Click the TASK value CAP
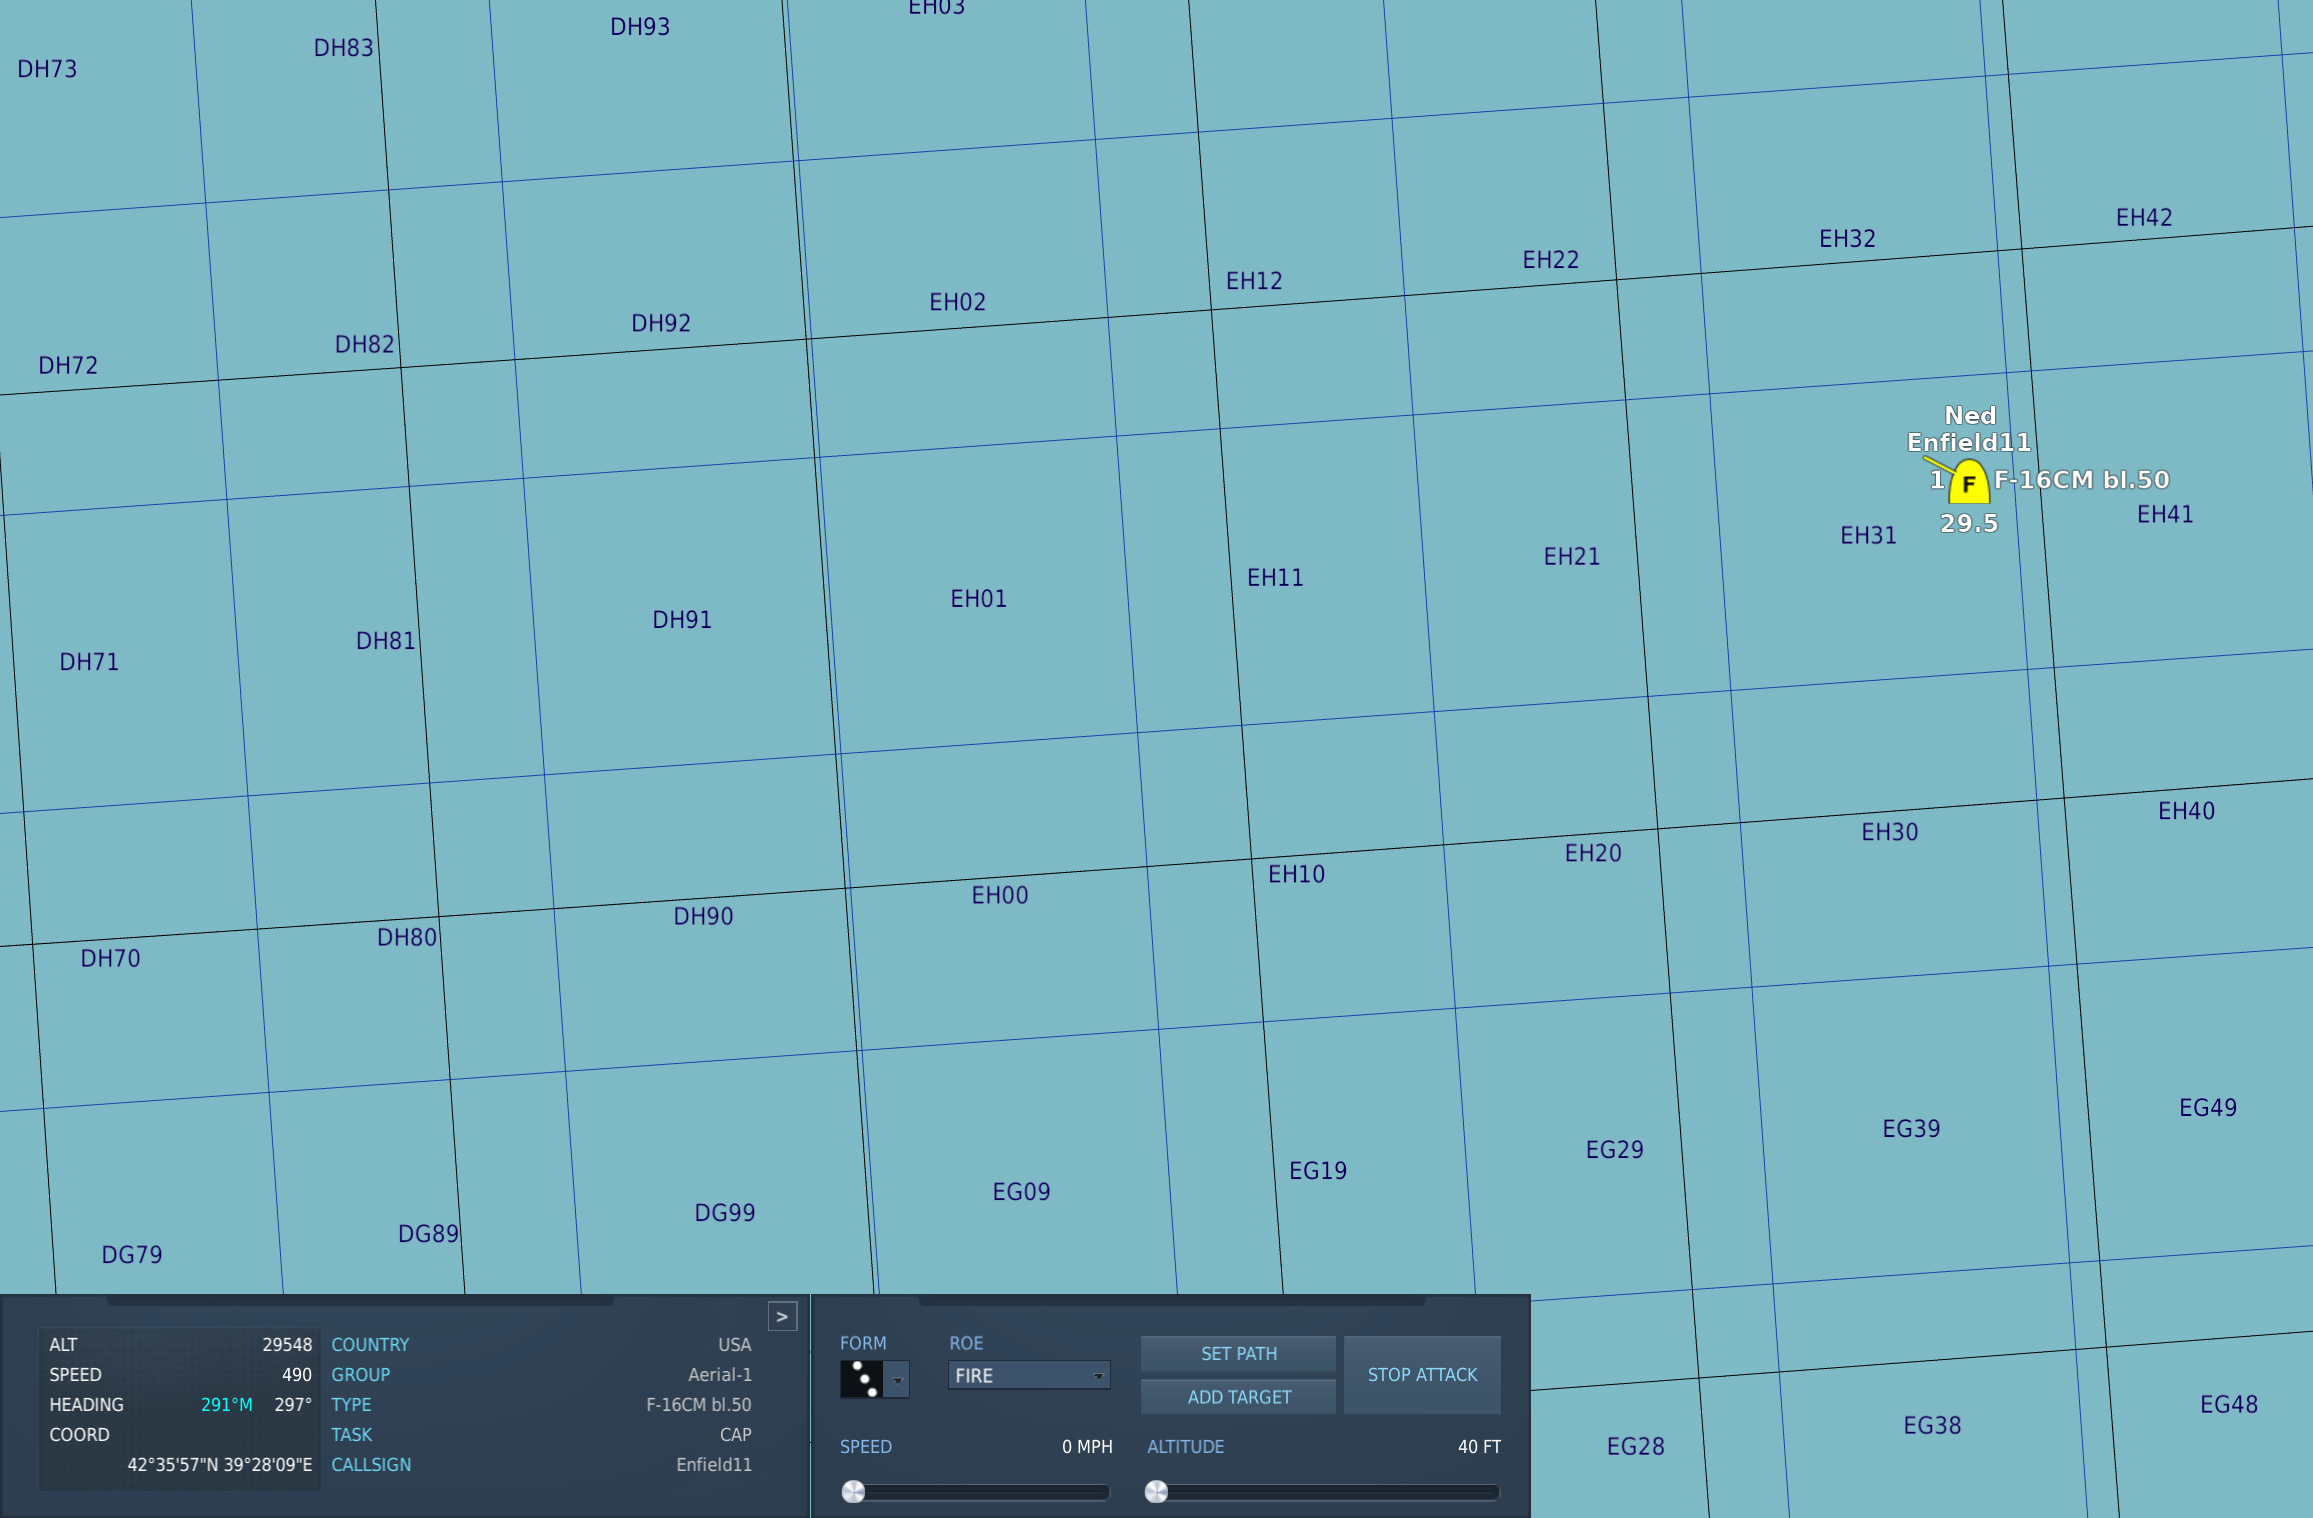Viewport: 2313px width, 1518px height. click(736, 1435)
